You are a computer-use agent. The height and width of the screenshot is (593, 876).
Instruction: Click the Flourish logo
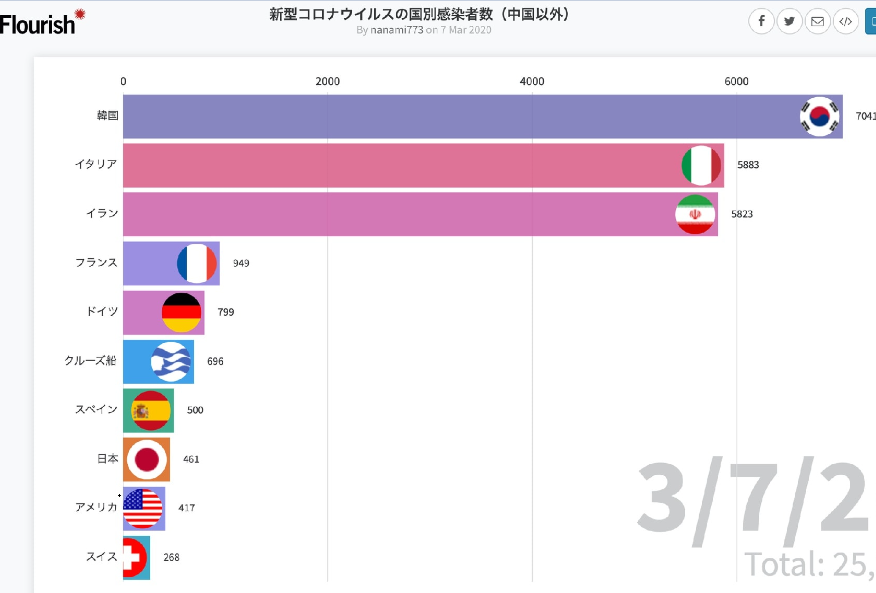pos(42,22)
